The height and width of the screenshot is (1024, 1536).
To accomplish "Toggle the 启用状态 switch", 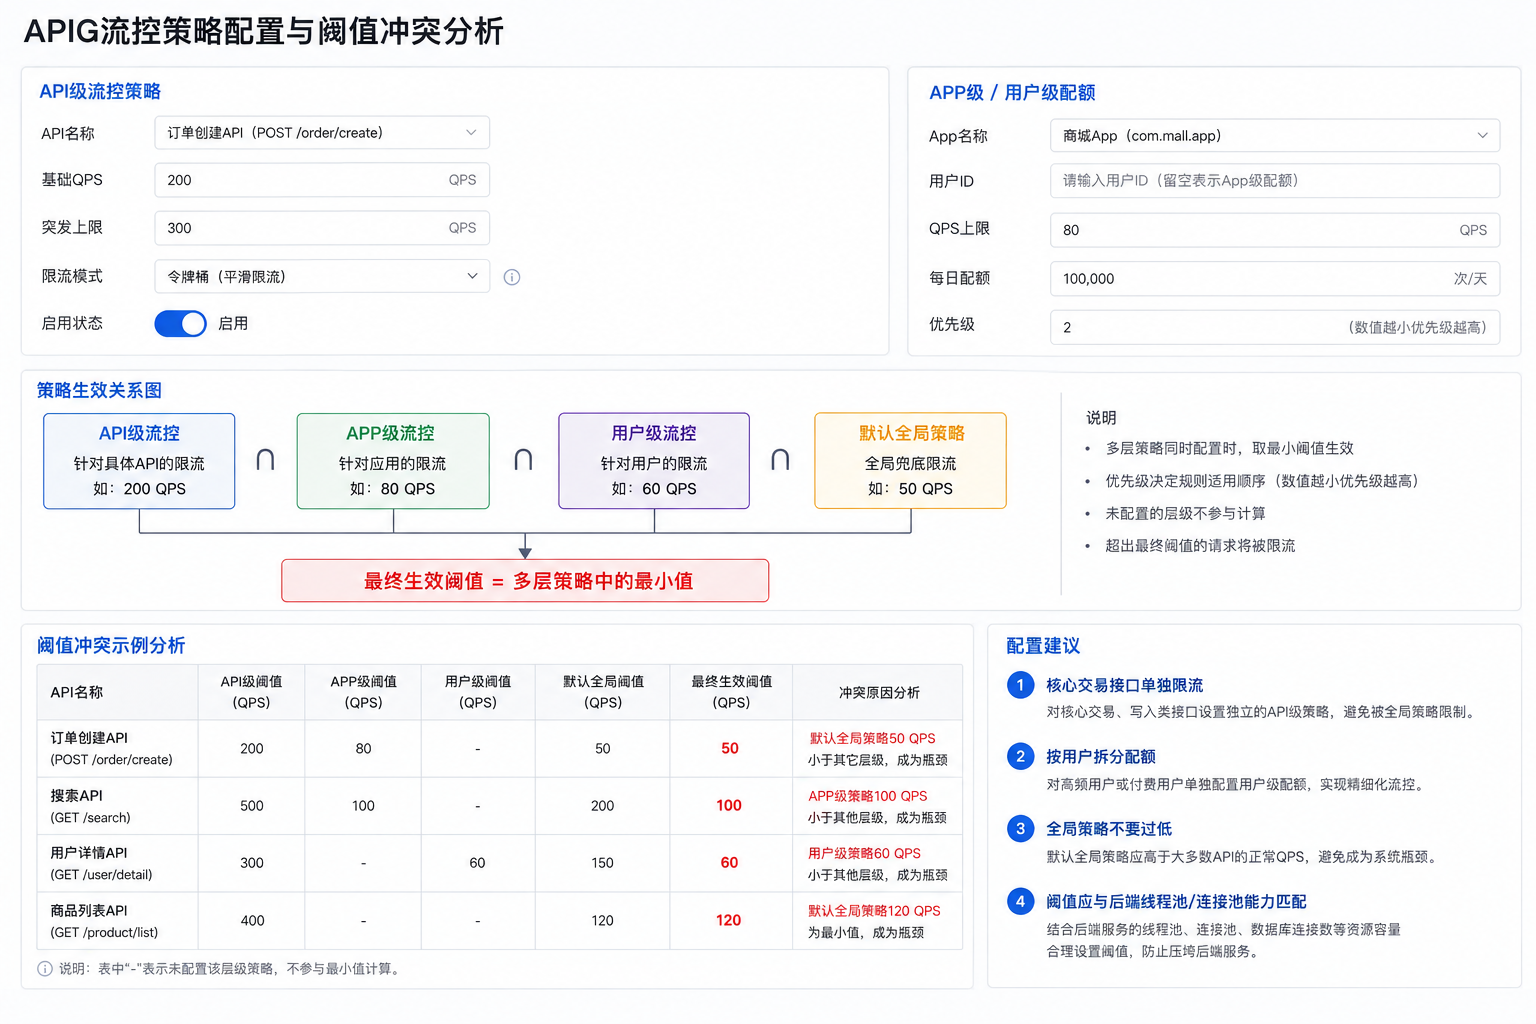I will pyautogui.click(x=180, y=323).
